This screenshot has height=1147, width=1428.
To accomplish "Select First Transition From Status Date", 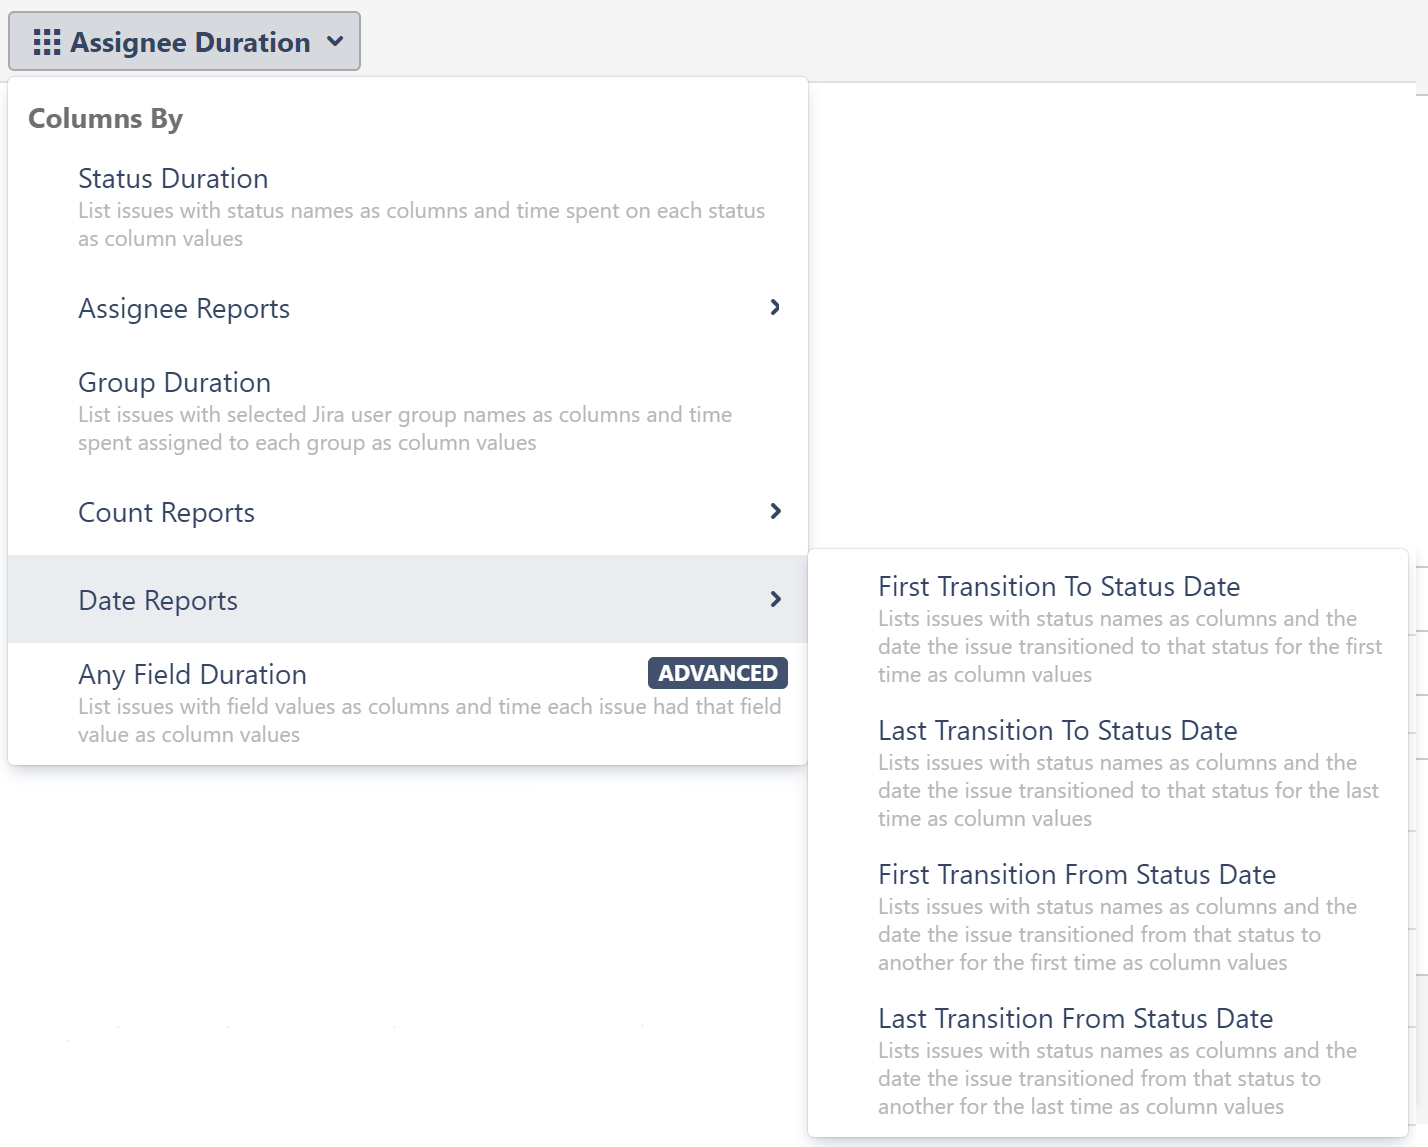I will pos(1076,874).
